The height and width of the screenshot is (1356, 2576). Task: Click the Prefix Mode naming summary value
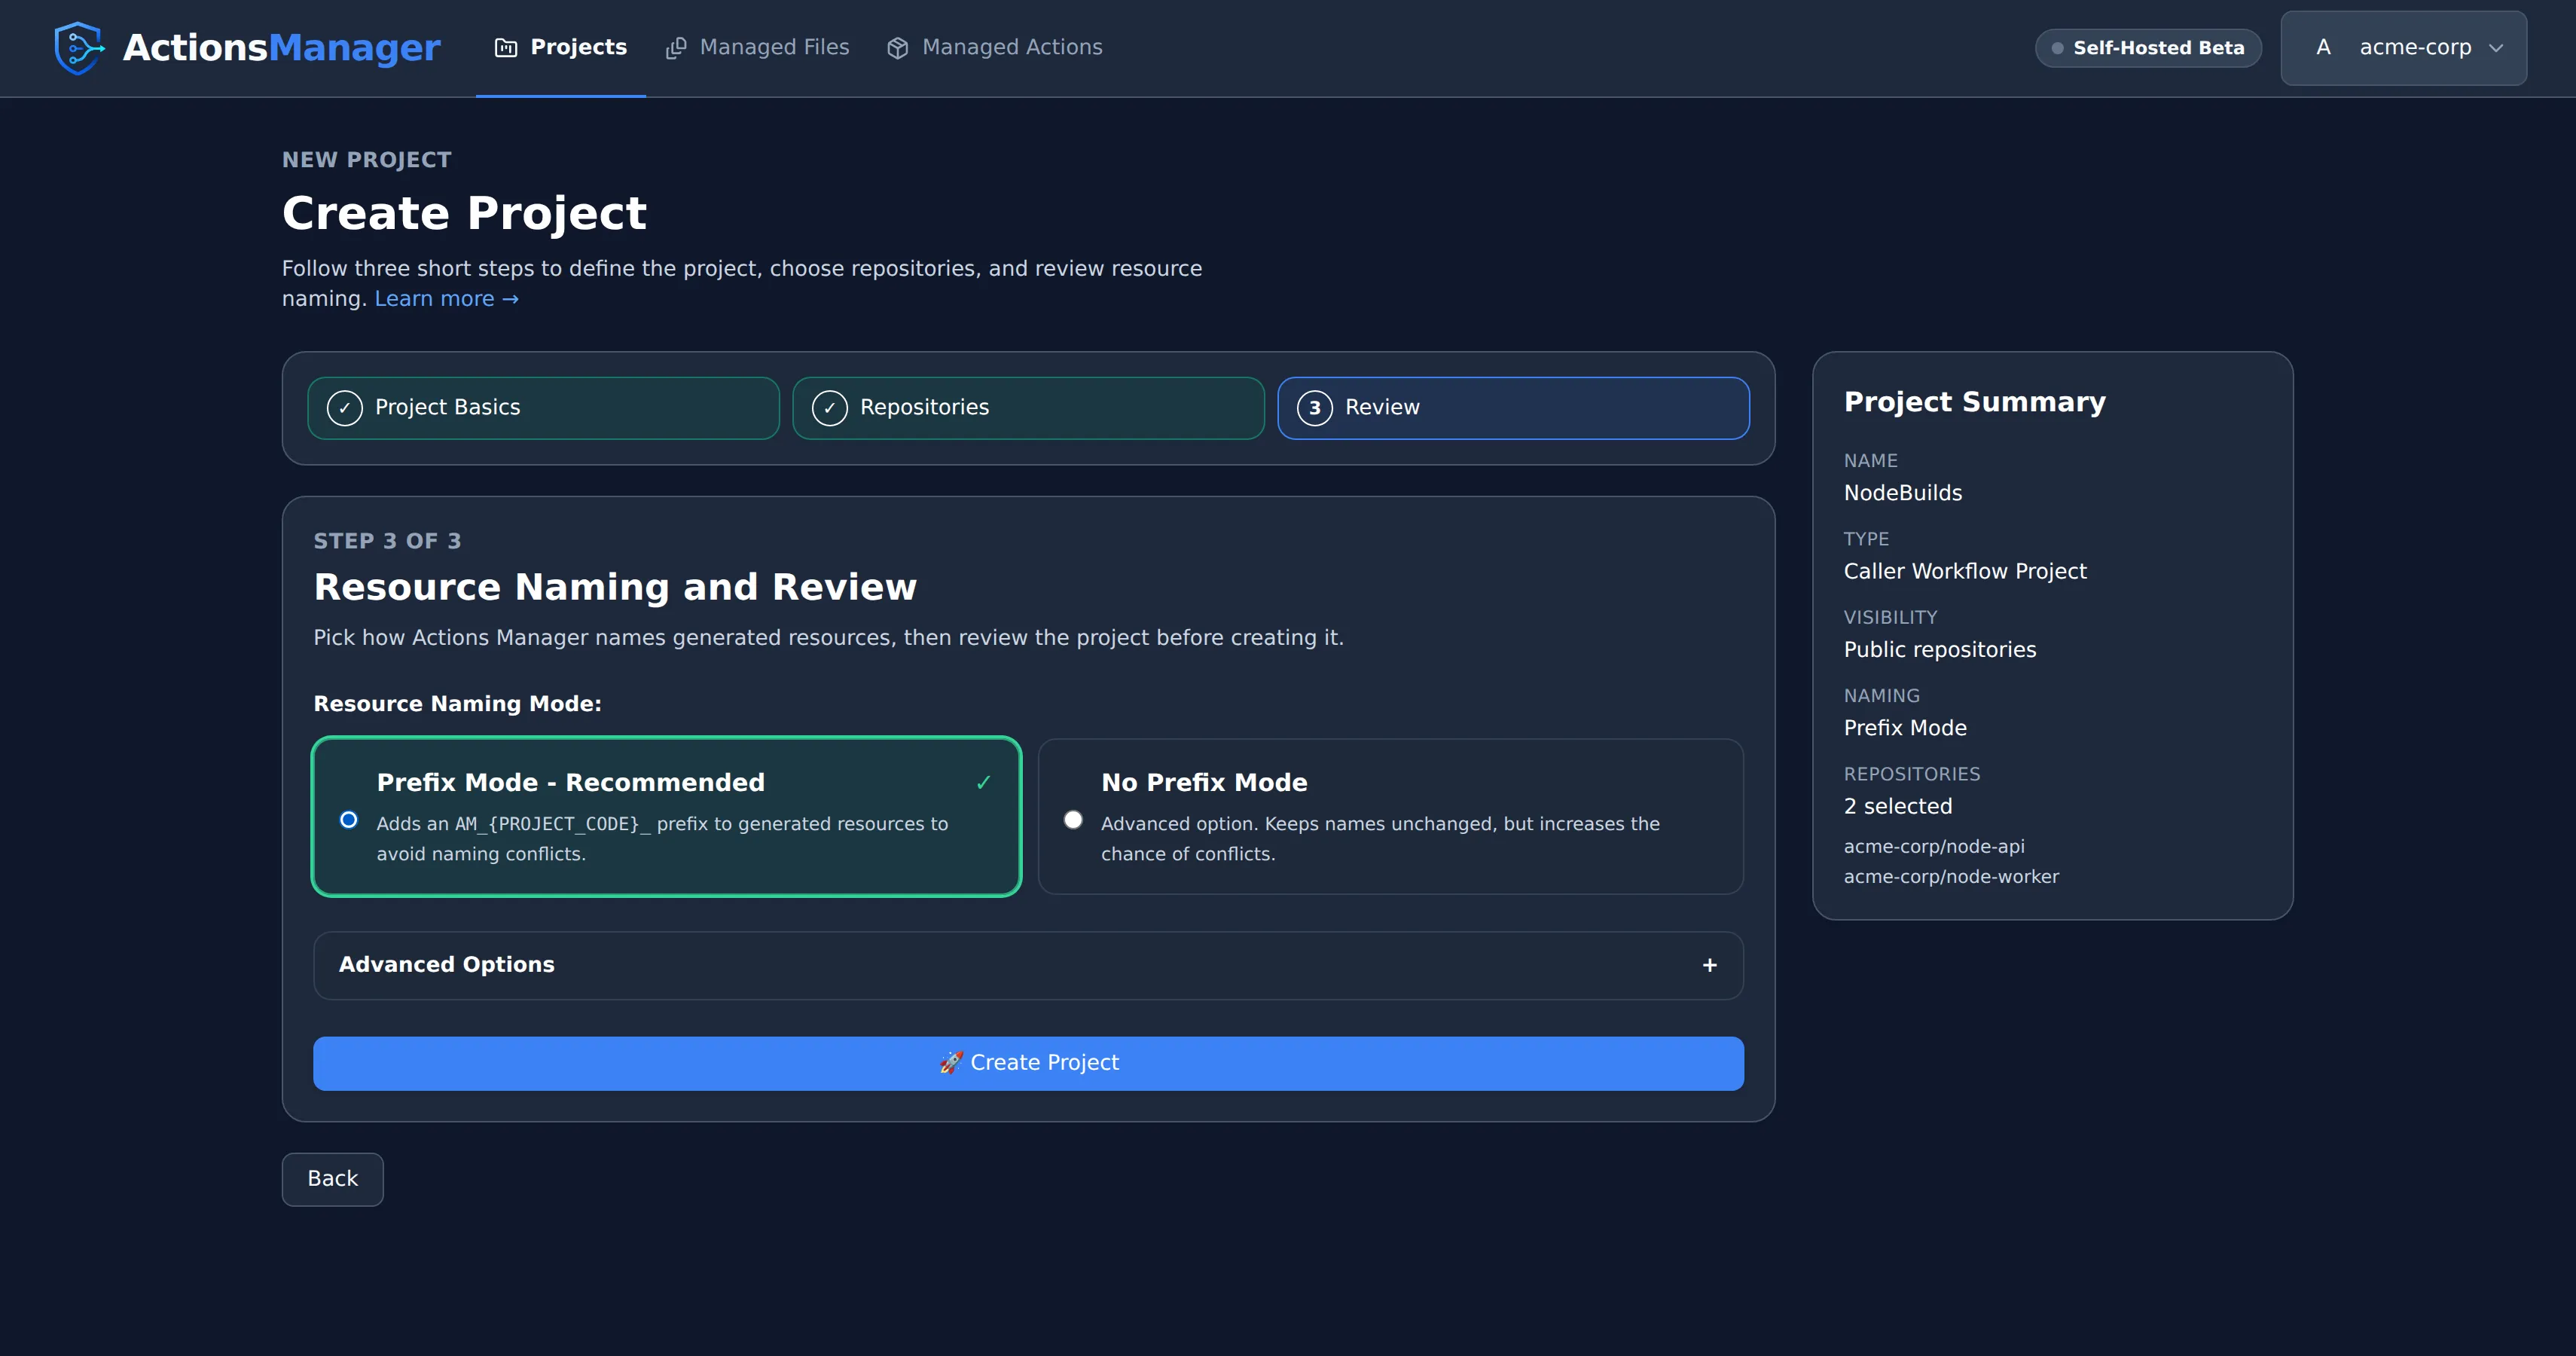[x=1906, y=728]
